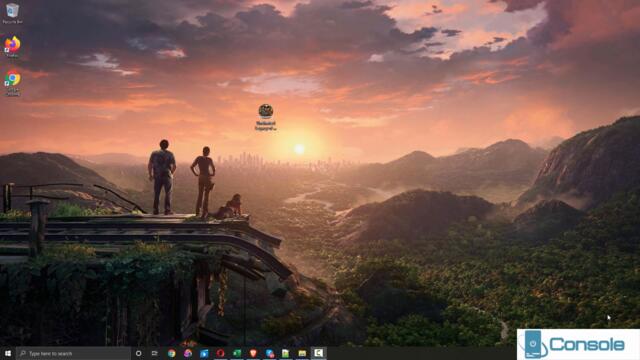The height and width of the screenshot is (360, 640).
Task: Select the Google Chrome desktop shortcut
Action: (x=12, y=83)
